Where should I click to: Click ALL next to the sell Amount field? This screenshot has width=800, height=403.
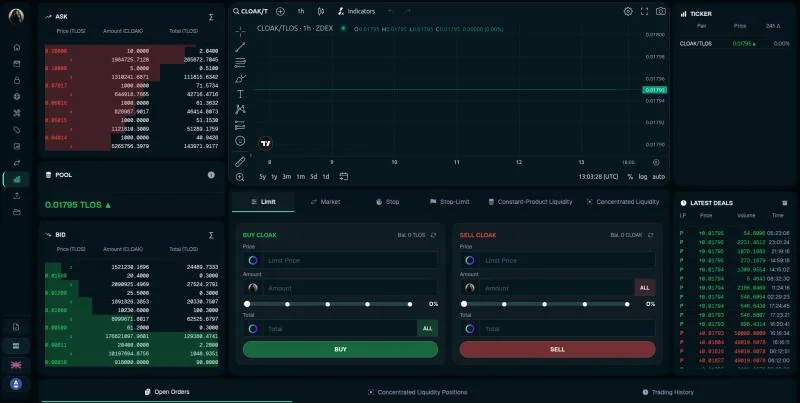point(645,288)
